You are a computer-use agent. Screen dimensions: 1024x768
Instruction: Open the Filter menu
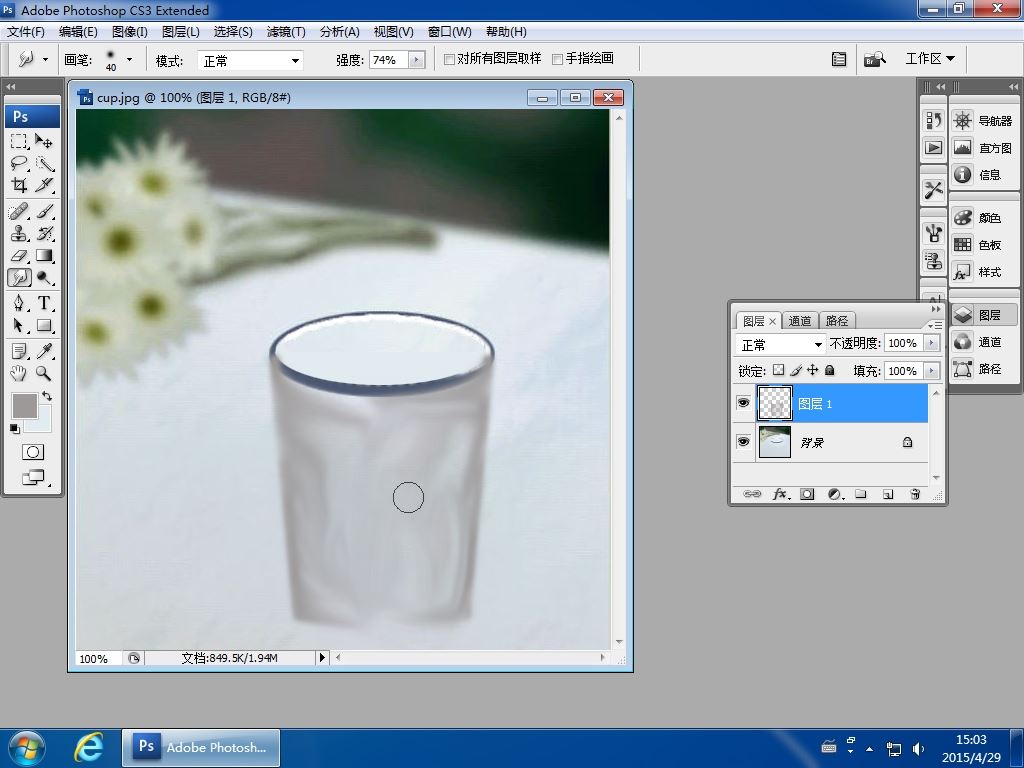286,32
